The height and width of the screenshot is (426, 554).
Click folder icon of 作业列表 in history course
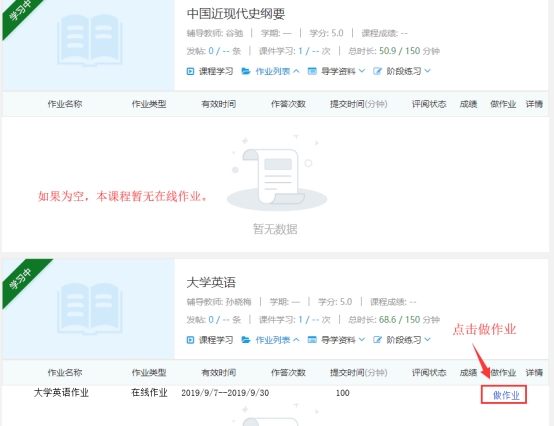pos(246,71)
